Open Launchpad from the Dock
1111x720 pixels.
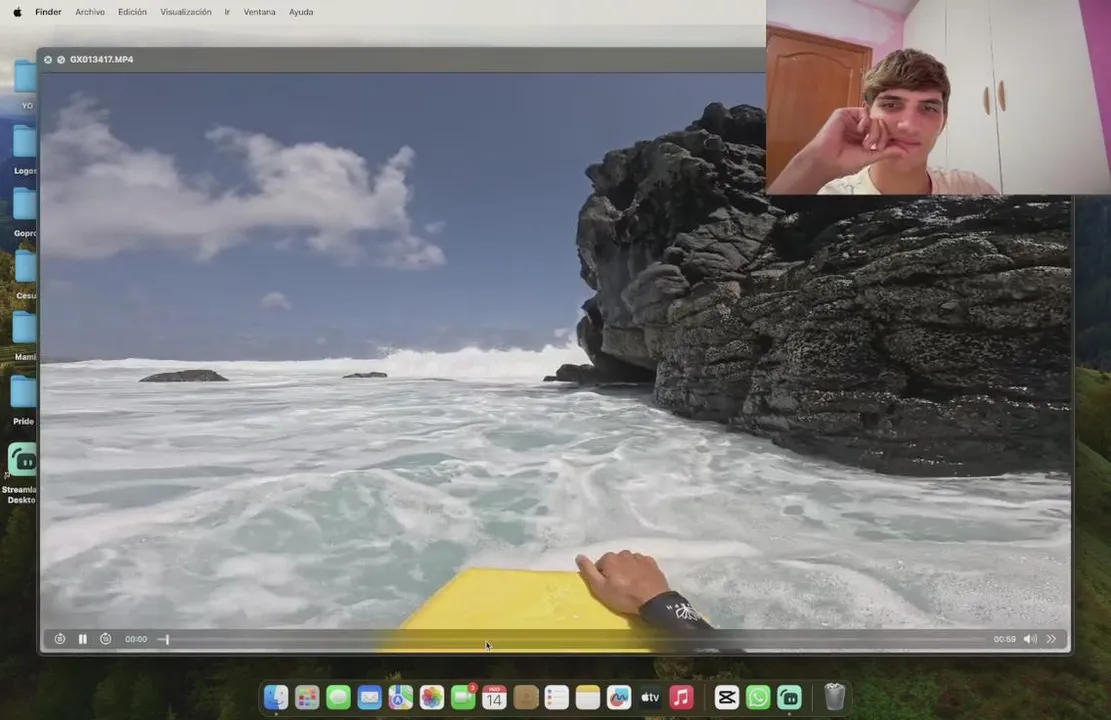click(307, 698)
